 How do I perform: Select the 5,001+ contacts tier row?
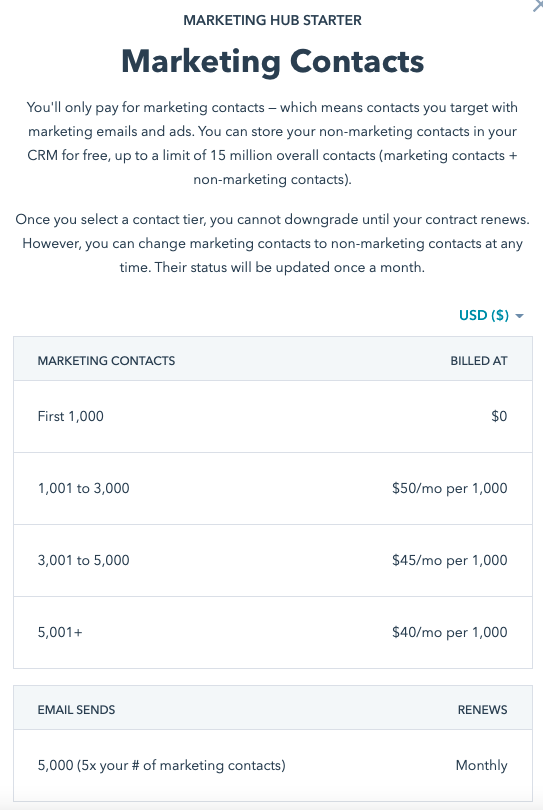coord(273,632)
